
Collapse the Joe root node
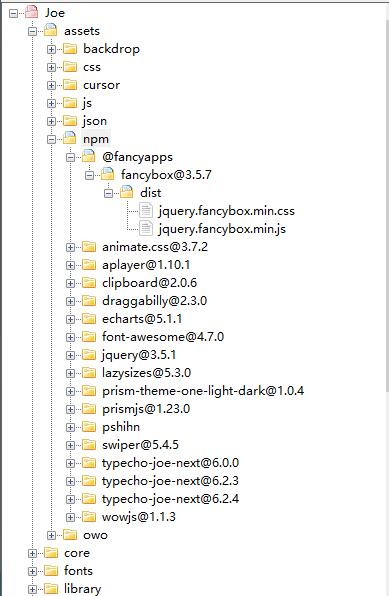pyautogui.click(x=14, y=13)
